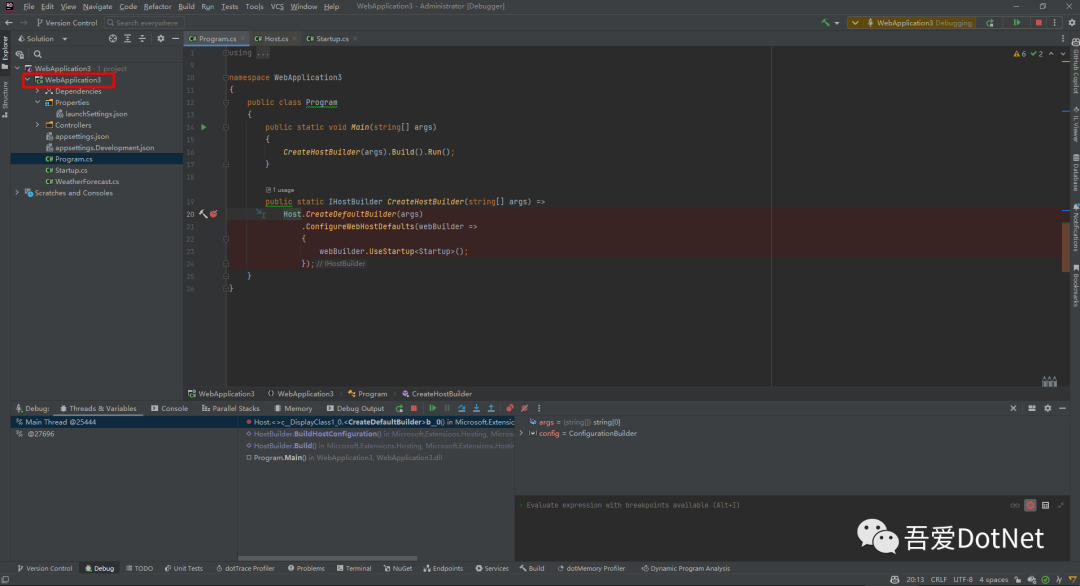Open Solution panel options gear
Screen dimensions: 1080x586
(160, 39)
